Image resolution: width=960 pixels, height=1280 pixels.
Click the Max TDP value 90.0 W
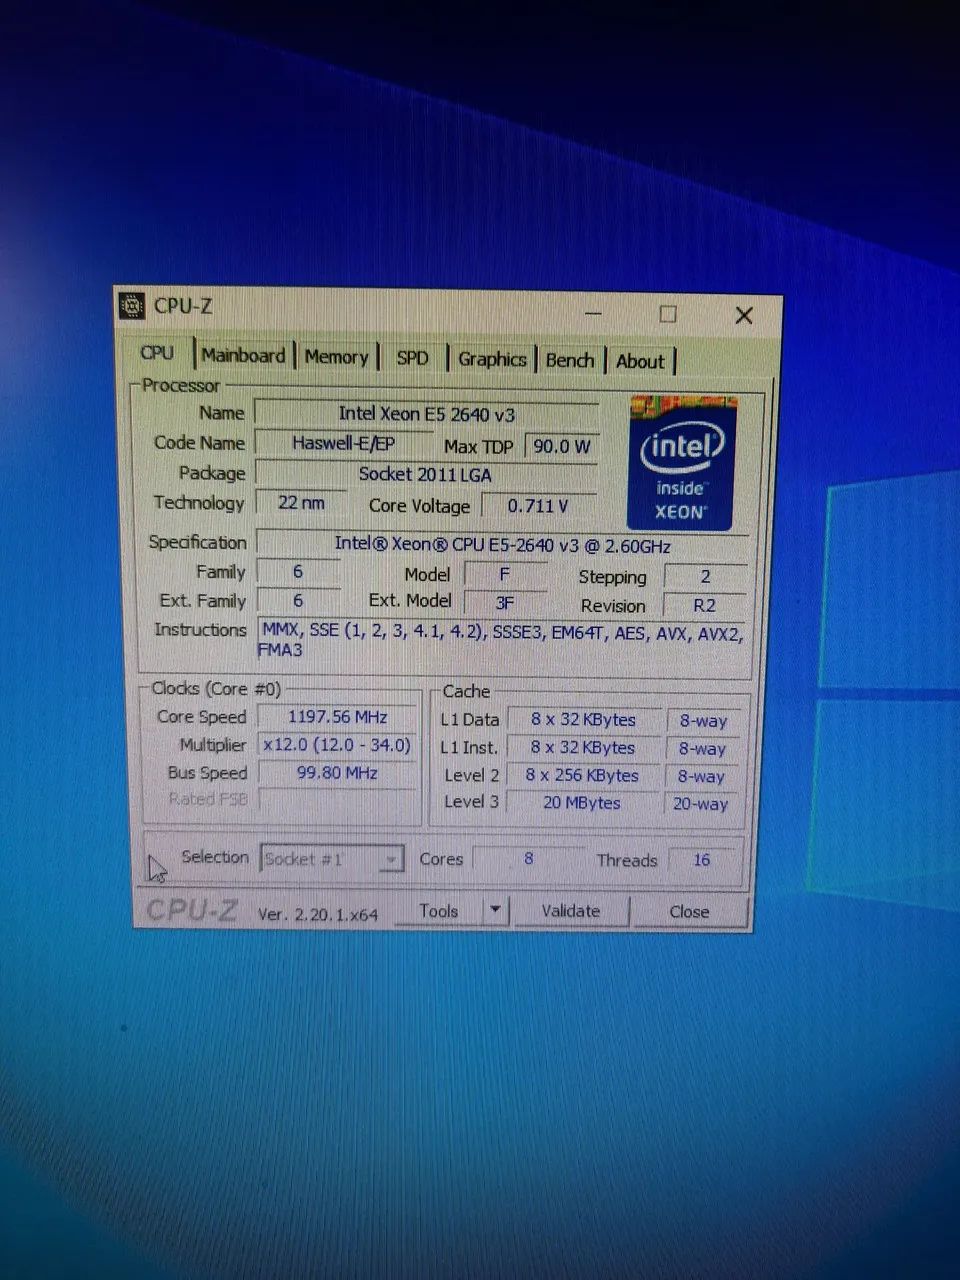[561, 446]
